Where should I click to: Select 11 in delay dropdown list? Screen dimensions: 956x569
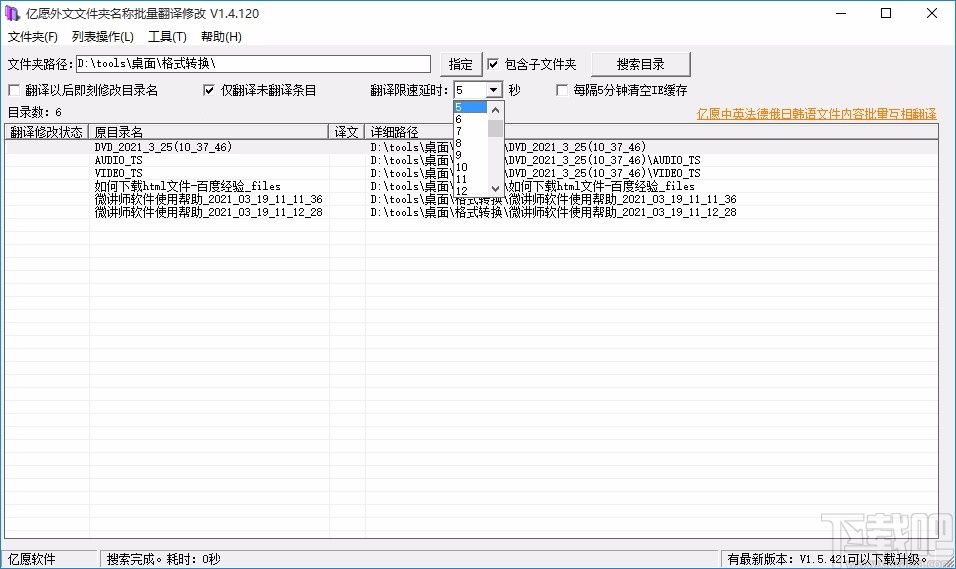click(470, 179)
